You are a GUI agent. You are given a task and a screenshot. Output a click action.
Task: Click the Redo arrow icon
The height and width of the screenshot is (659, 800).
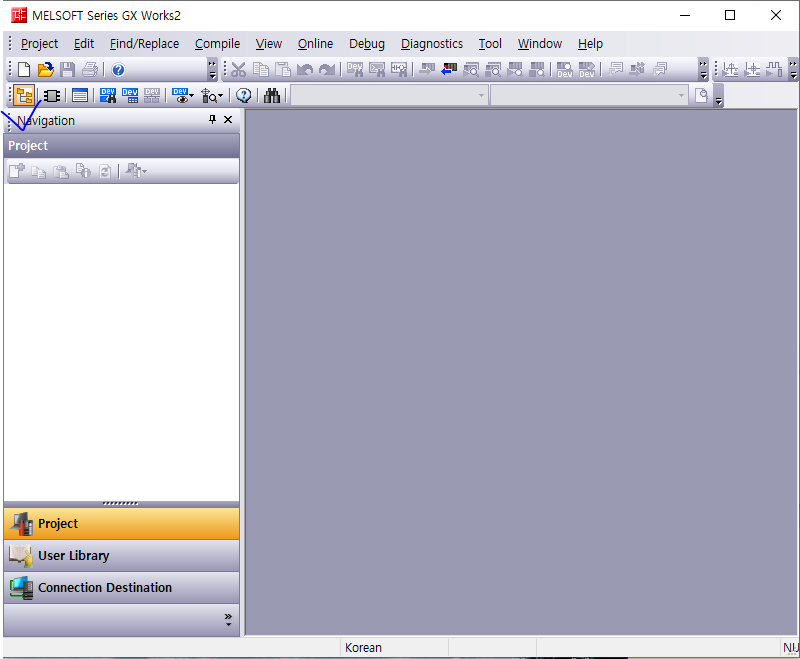tap(327, 69)
